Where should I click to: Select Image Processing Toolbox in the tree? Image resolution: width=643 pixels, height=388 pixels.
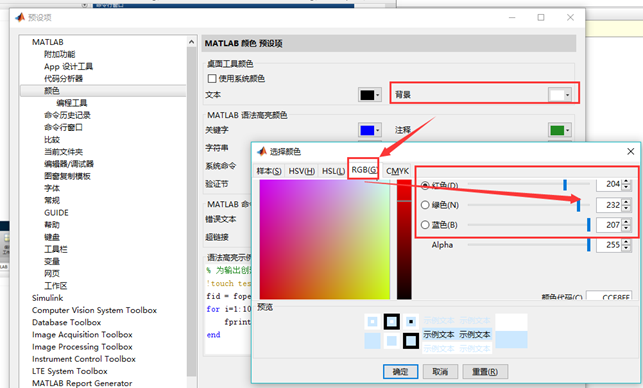point(82,347)
